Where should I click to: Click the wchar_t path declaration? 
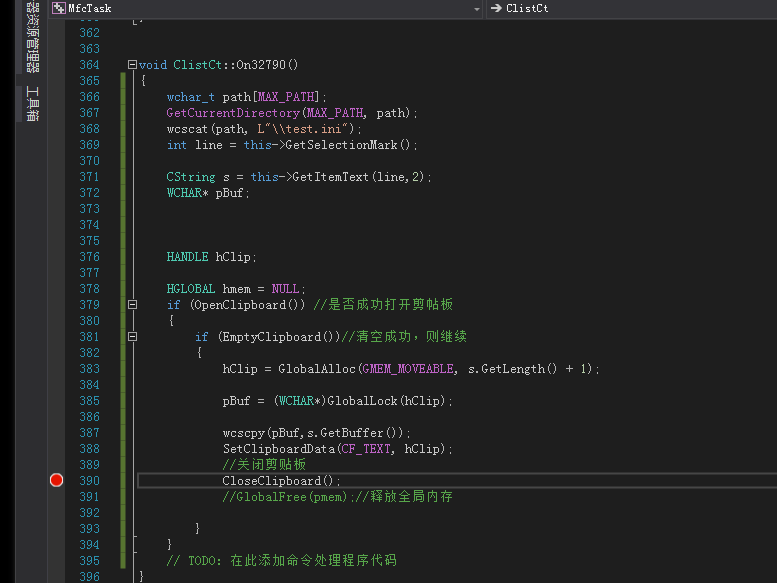point(246,97)
